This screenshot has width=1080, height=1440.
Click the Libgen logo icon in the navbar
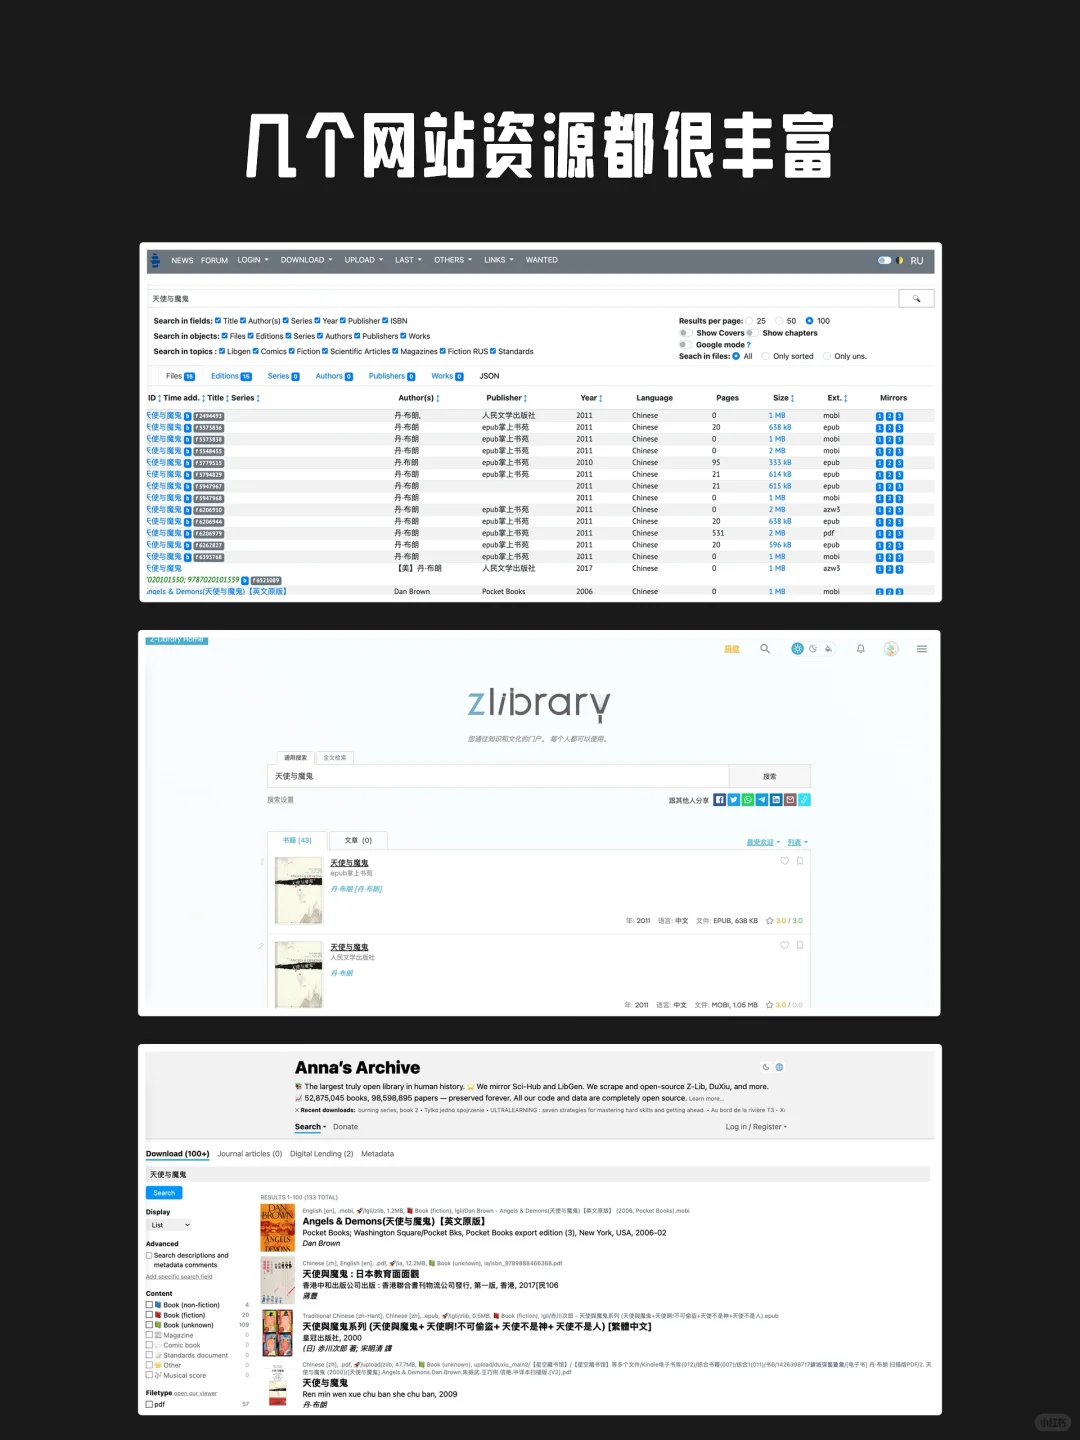click(x=155, y=260)
